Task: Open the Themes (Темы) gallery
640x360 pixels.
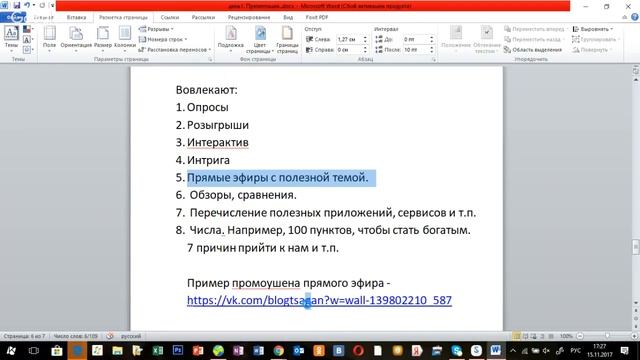Action: point(11,37)
